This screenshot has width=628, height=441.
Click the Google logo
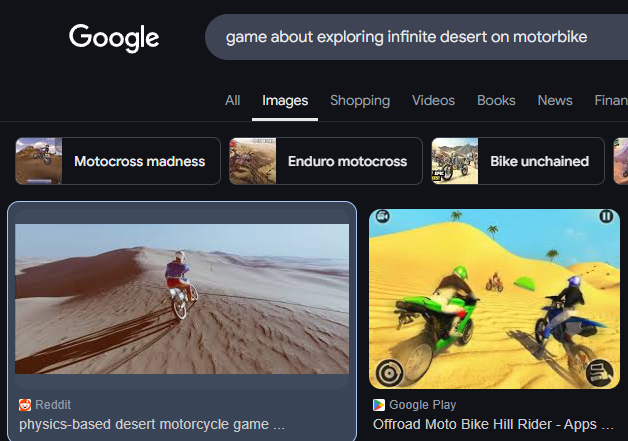(x=114, y=38)
